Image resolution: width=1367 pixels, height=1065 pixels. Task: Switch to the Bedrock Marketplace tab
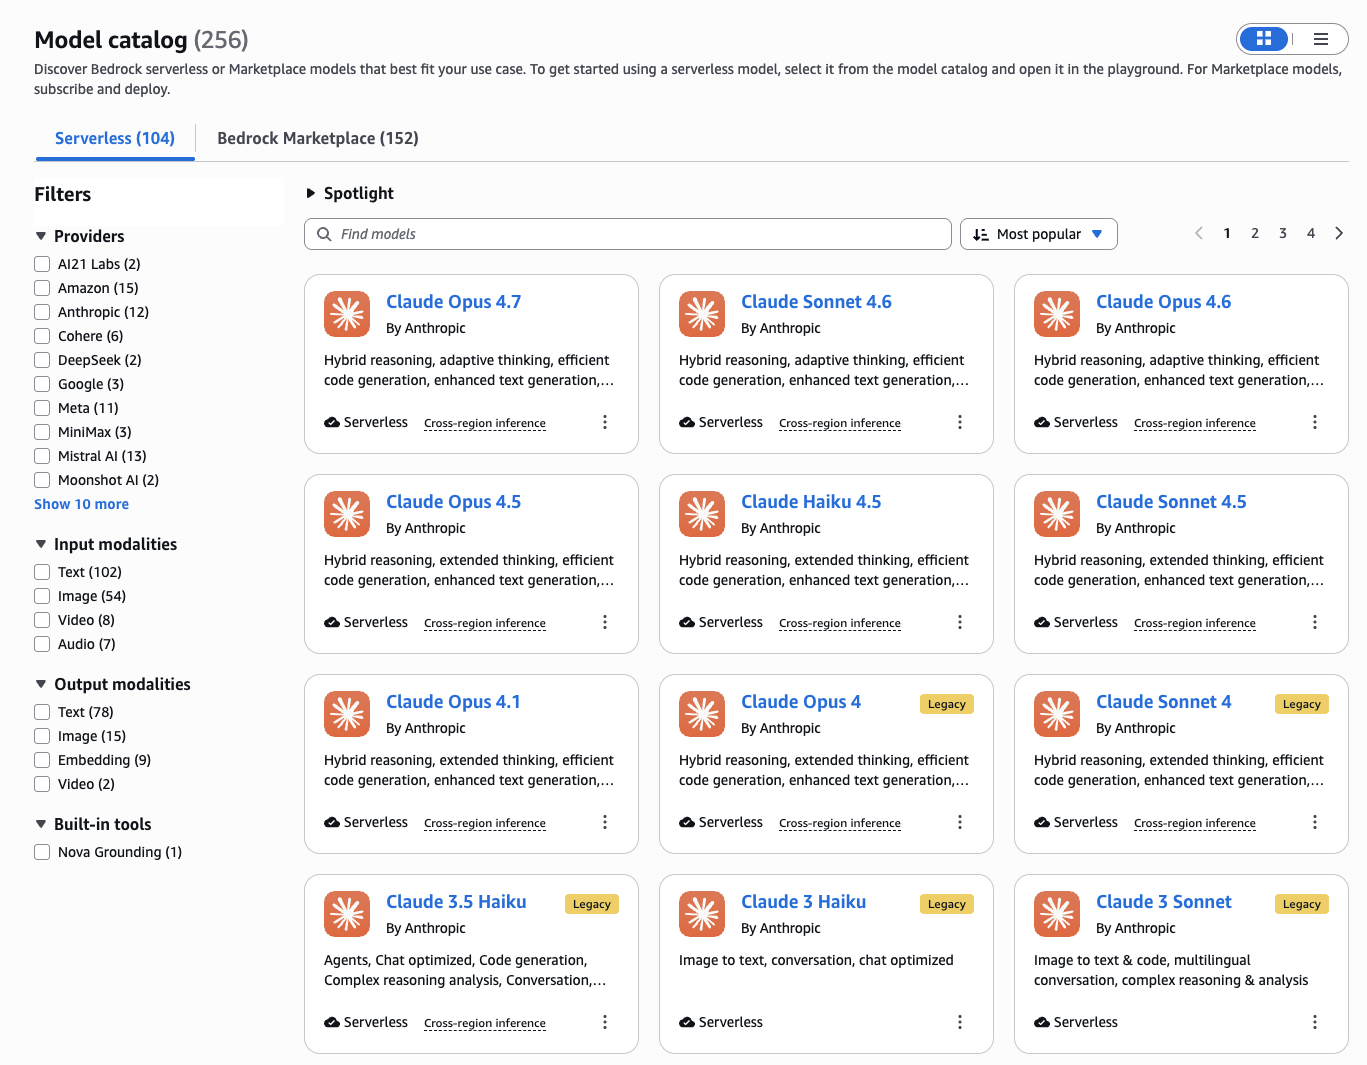click(x=318, y=138)
